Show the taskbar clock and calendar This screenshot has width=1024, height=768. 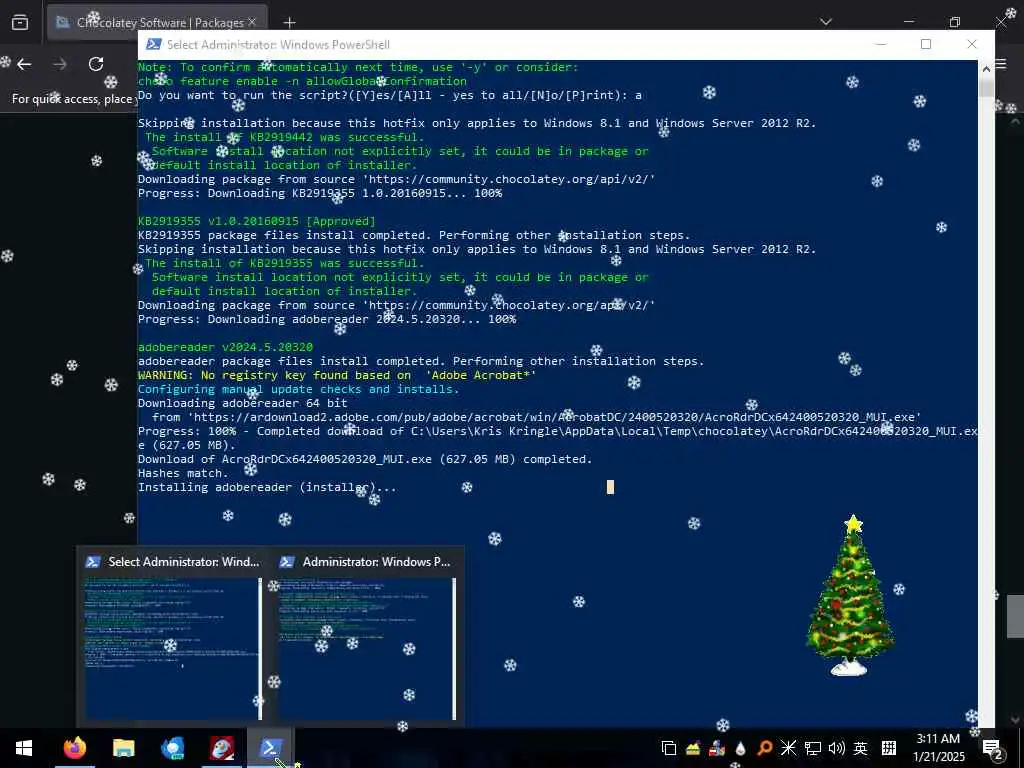[938, 748]
